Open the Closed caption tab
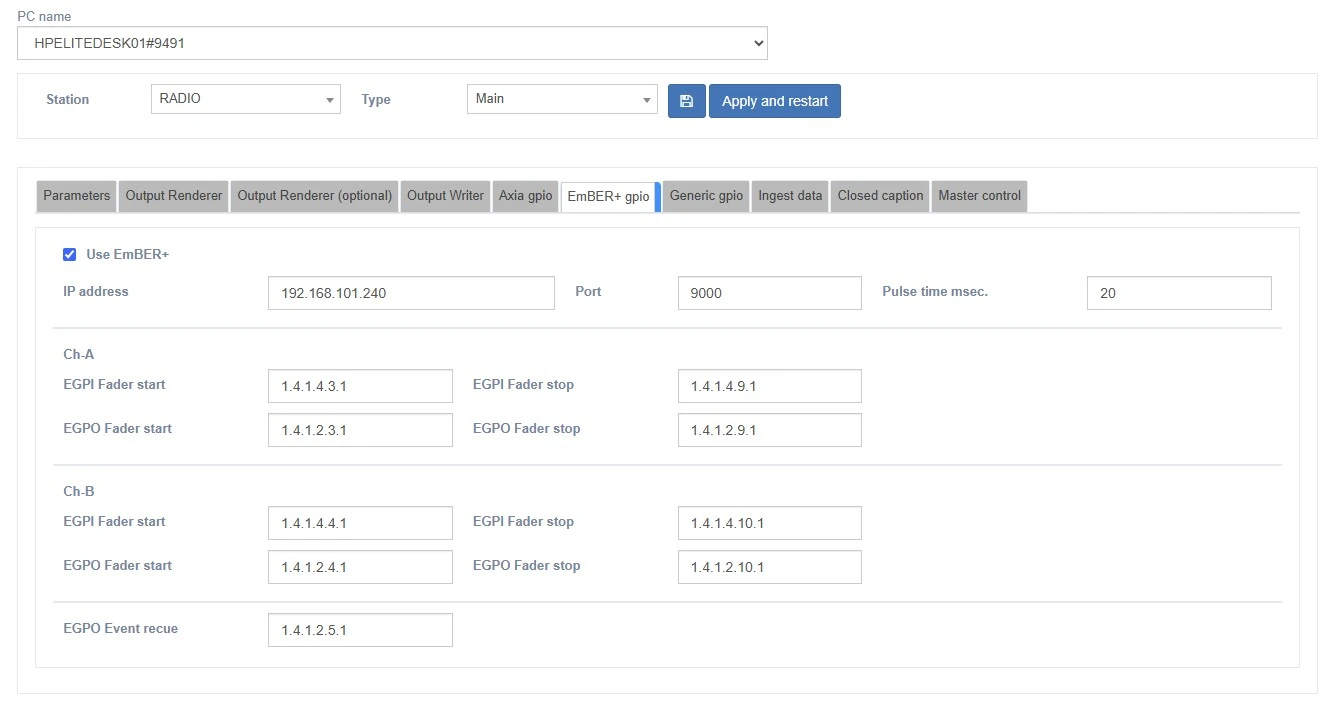Viewport: 1334px width, 711px height. tap(880, 196)
